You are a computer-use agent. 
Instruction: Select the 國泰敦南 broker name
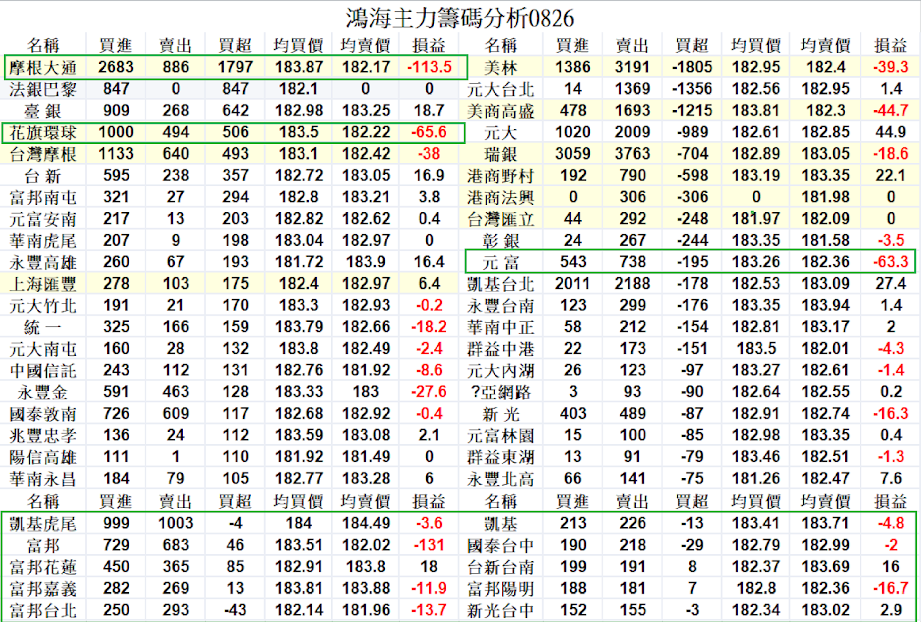tap(43, 414)
